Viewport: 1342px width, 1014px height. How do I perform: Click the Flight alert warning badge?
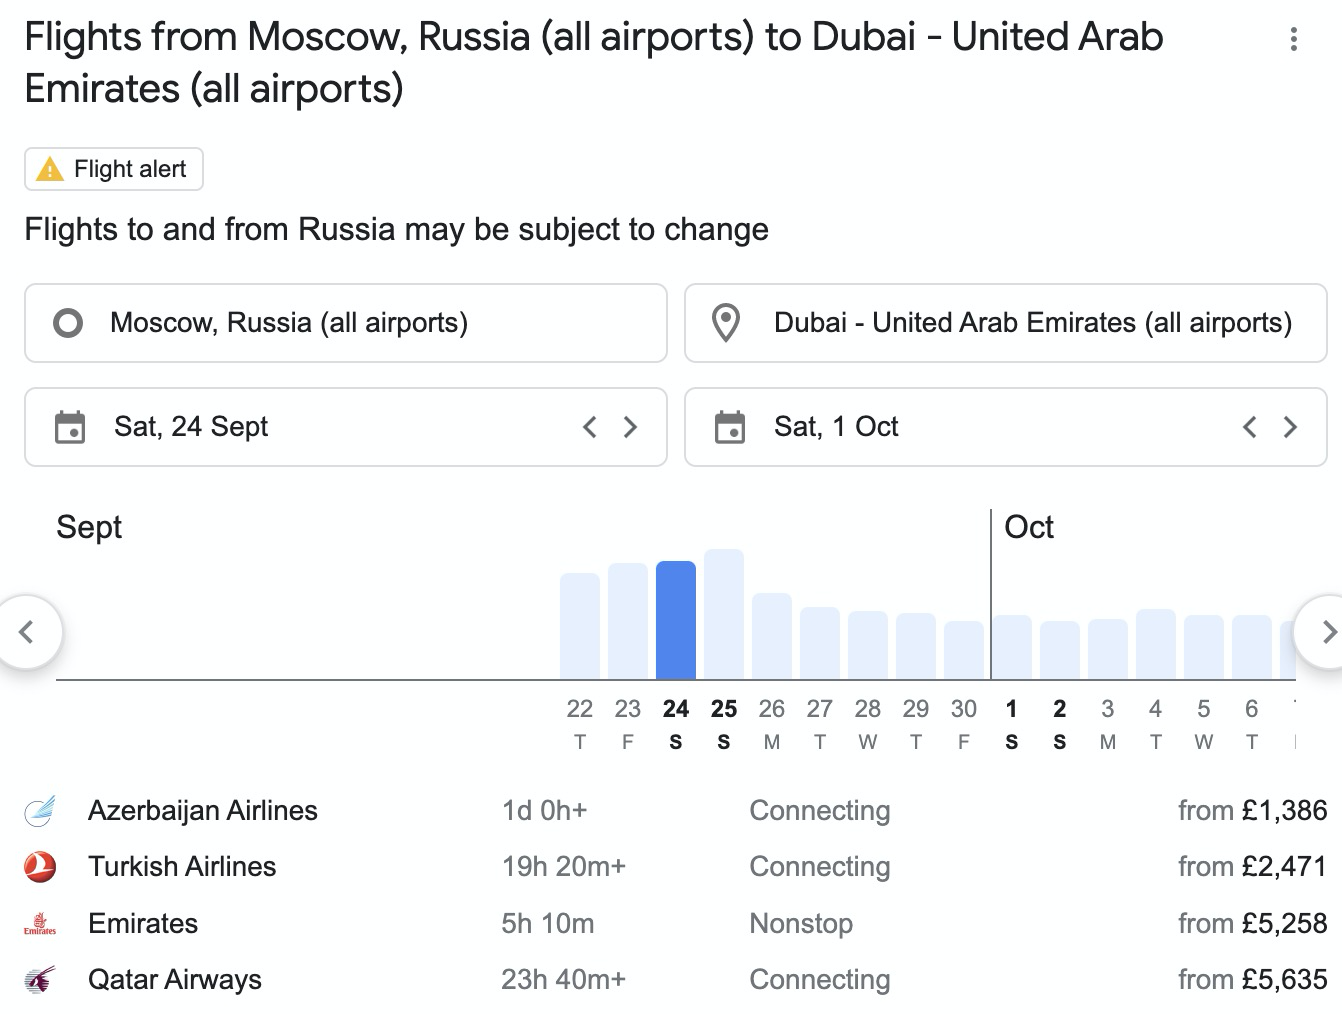(x=113, y=169)
